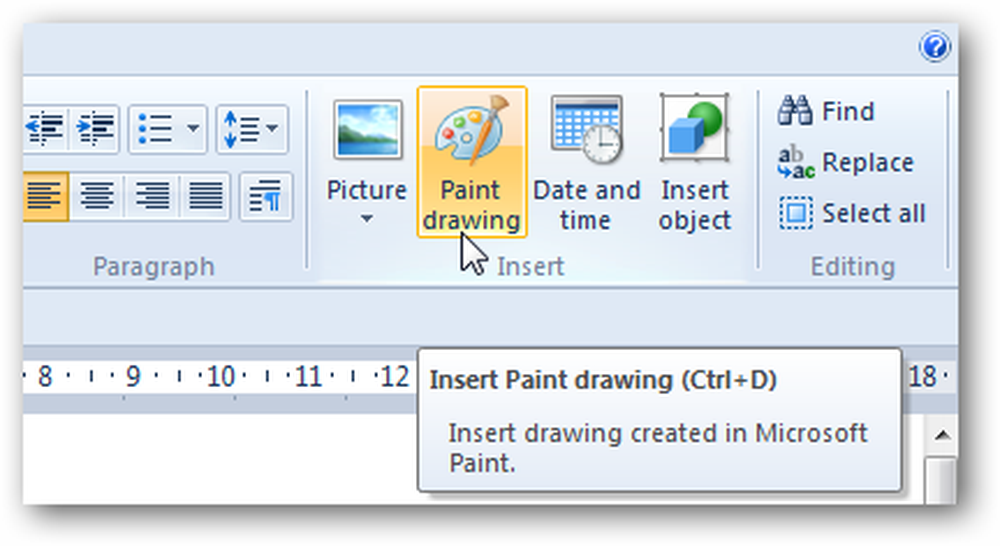Start a bulleted list
Viewport: 1000px width, 546px height.
(155, 129)
